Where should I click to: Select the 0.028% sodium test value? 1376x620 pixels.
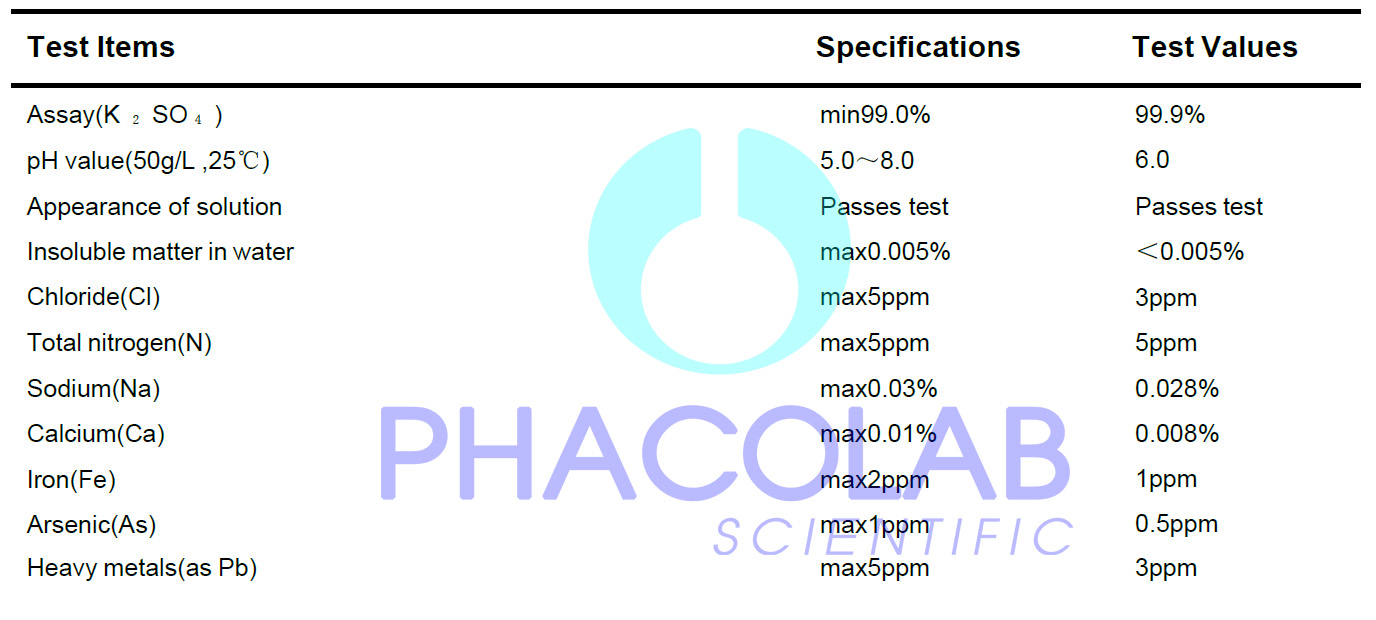1176,389
